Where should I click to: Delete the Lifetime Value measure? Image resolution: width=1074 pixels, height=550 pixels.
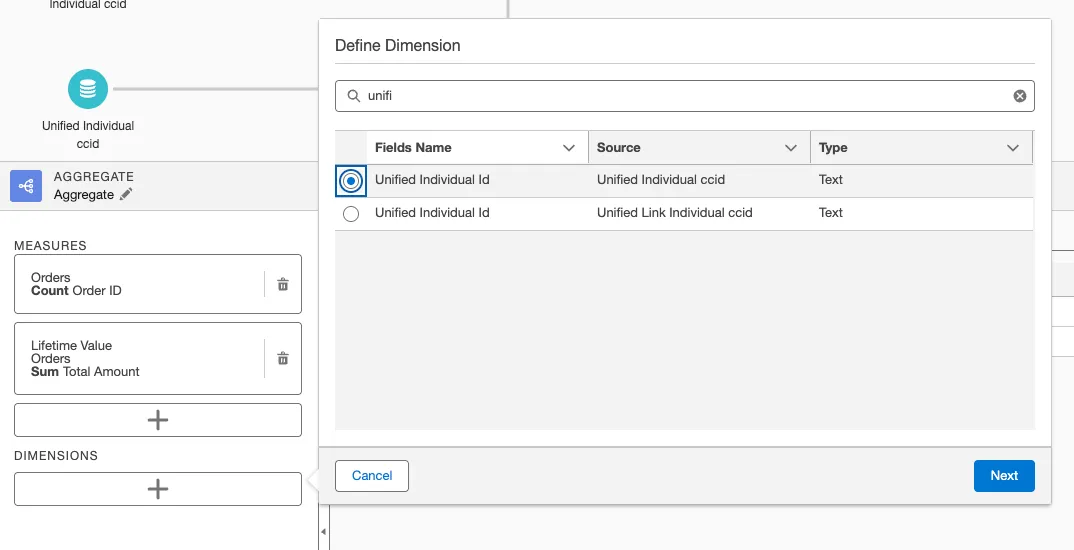[283, 358]
